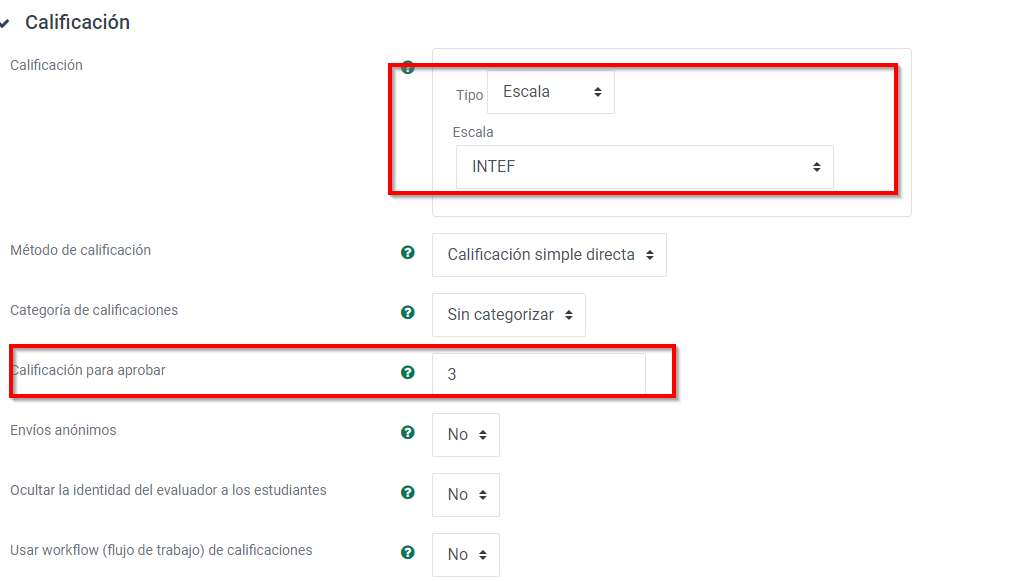Click the Método de calificación label
1027x582 pixels.
[81, 250]
